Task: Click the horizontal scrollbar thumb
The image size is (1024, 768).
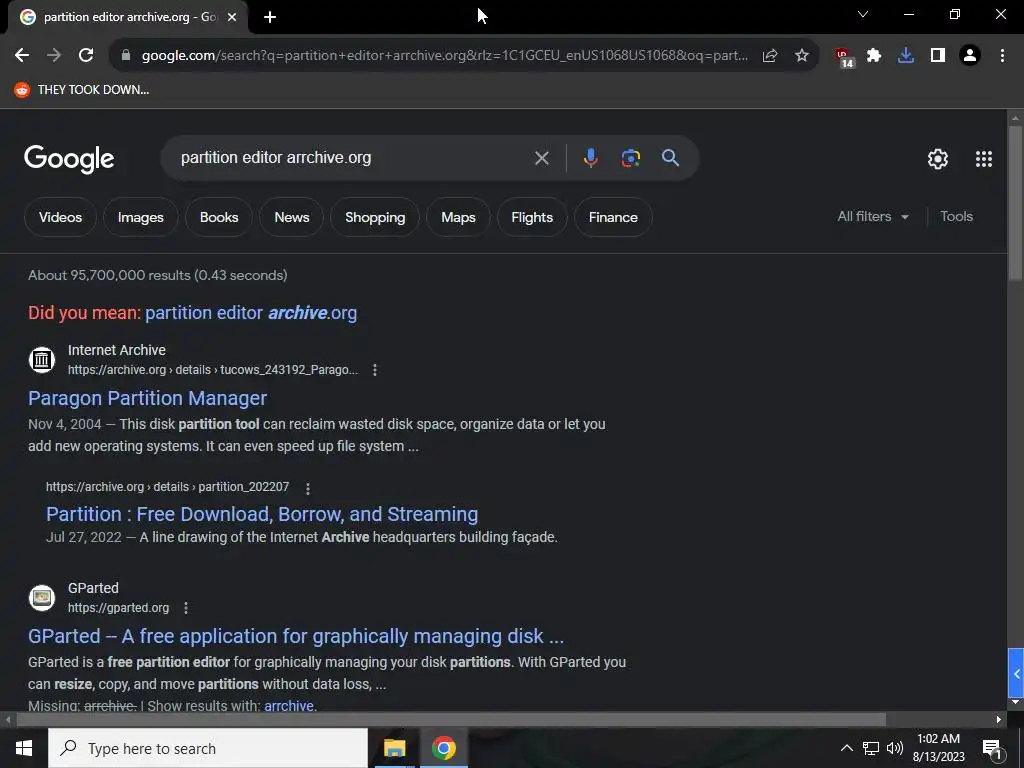Action: [451, 720]
